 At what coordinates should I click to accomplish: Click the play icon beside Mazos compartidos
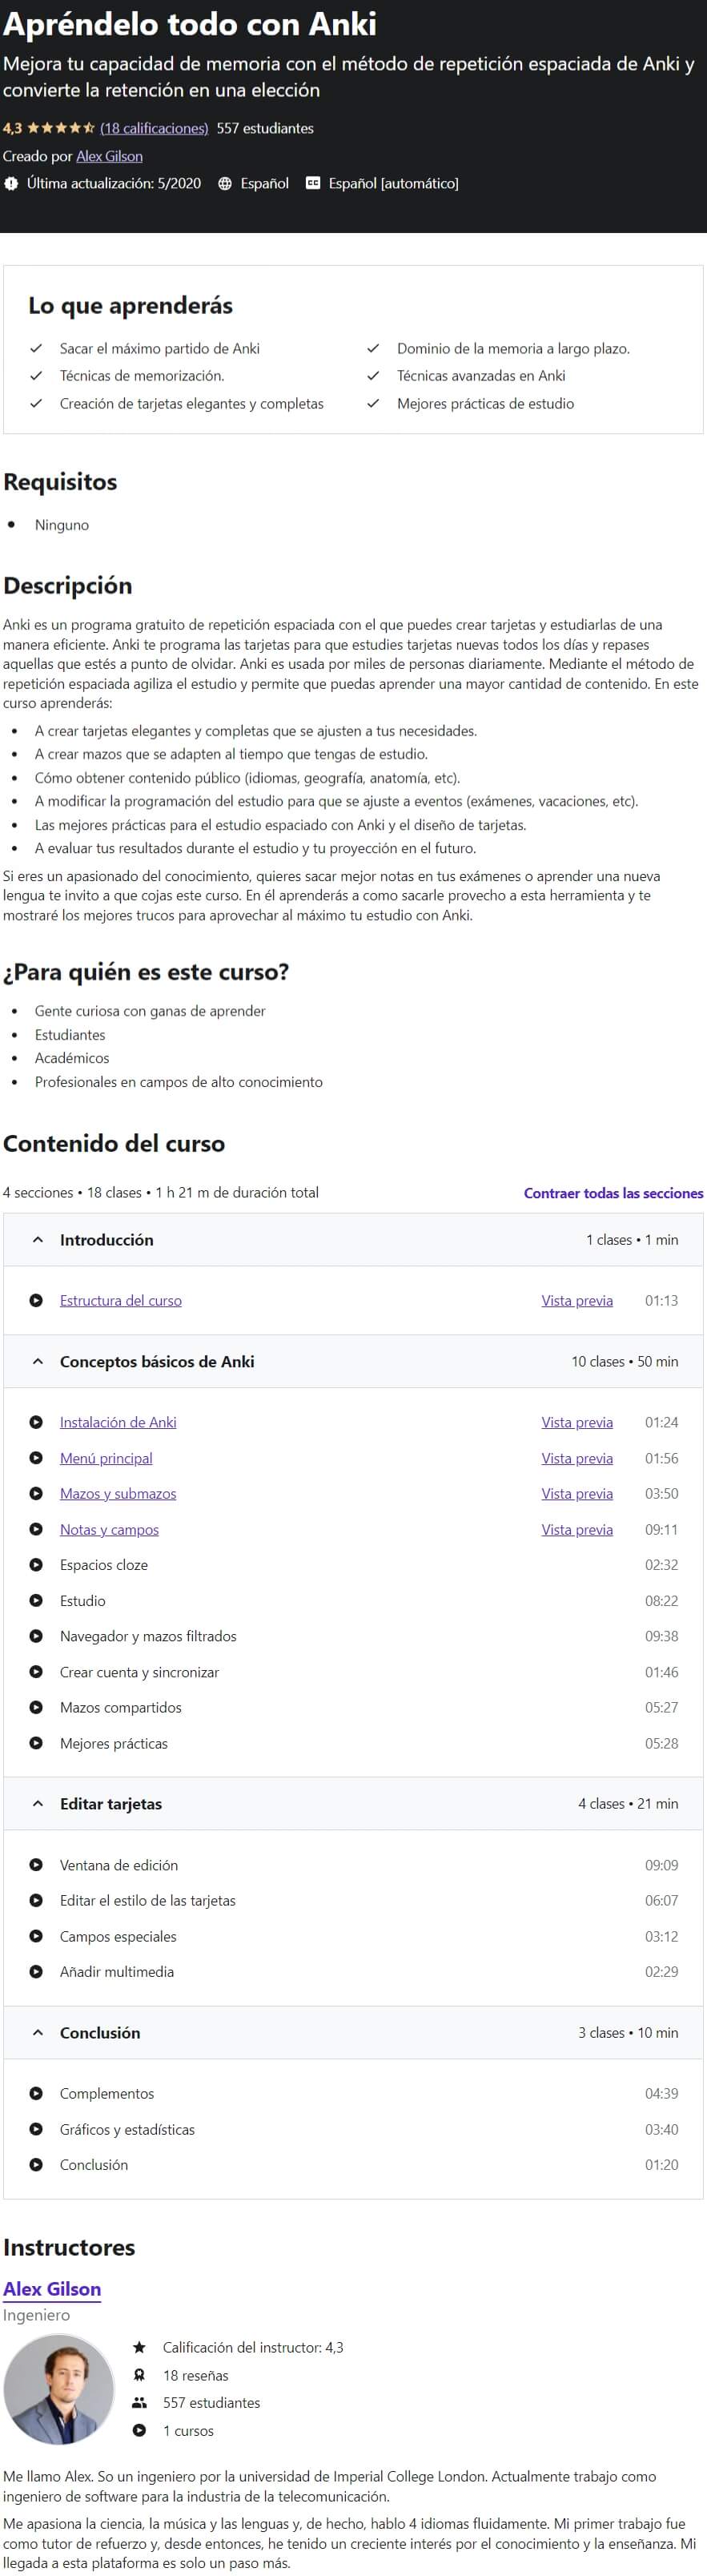[x=36, y=1707]
